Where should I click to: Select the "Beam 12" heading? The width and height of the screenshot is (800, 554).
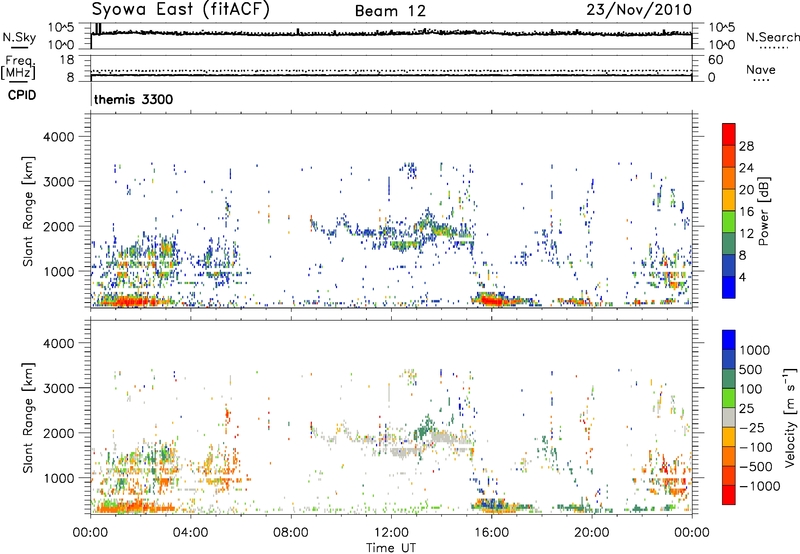[390, 11]
